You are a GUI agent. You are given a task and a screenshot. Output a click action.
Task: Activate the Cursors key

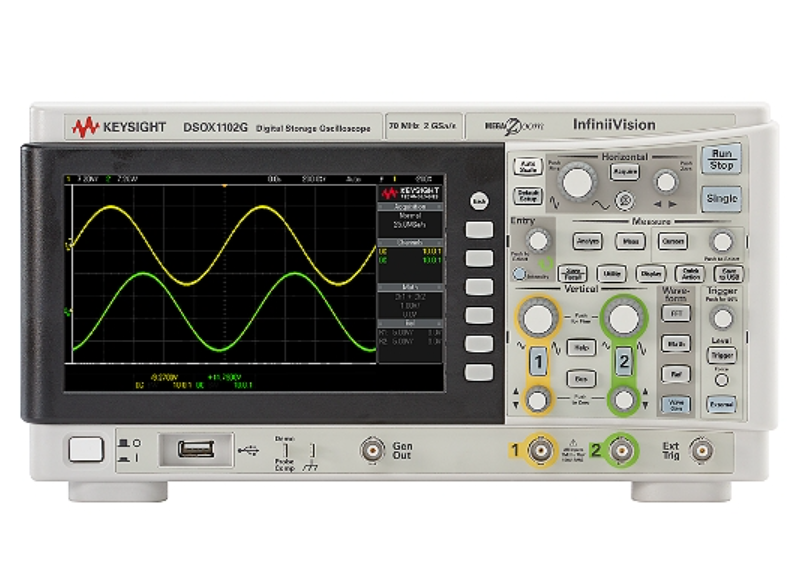coord(673,241)
